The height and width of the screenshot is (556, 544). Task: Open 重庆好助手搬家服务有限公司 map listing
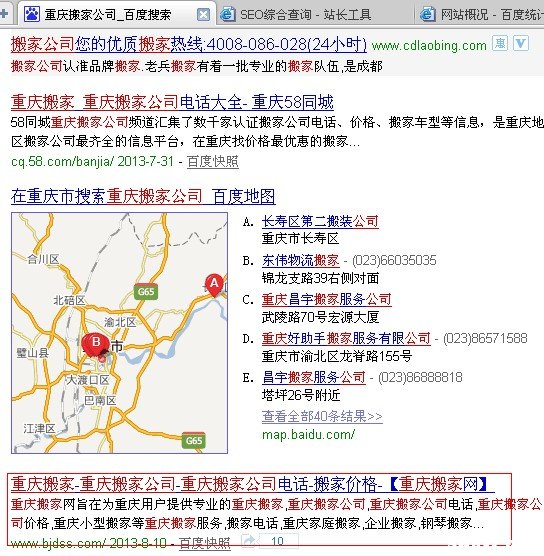[346, 339]
